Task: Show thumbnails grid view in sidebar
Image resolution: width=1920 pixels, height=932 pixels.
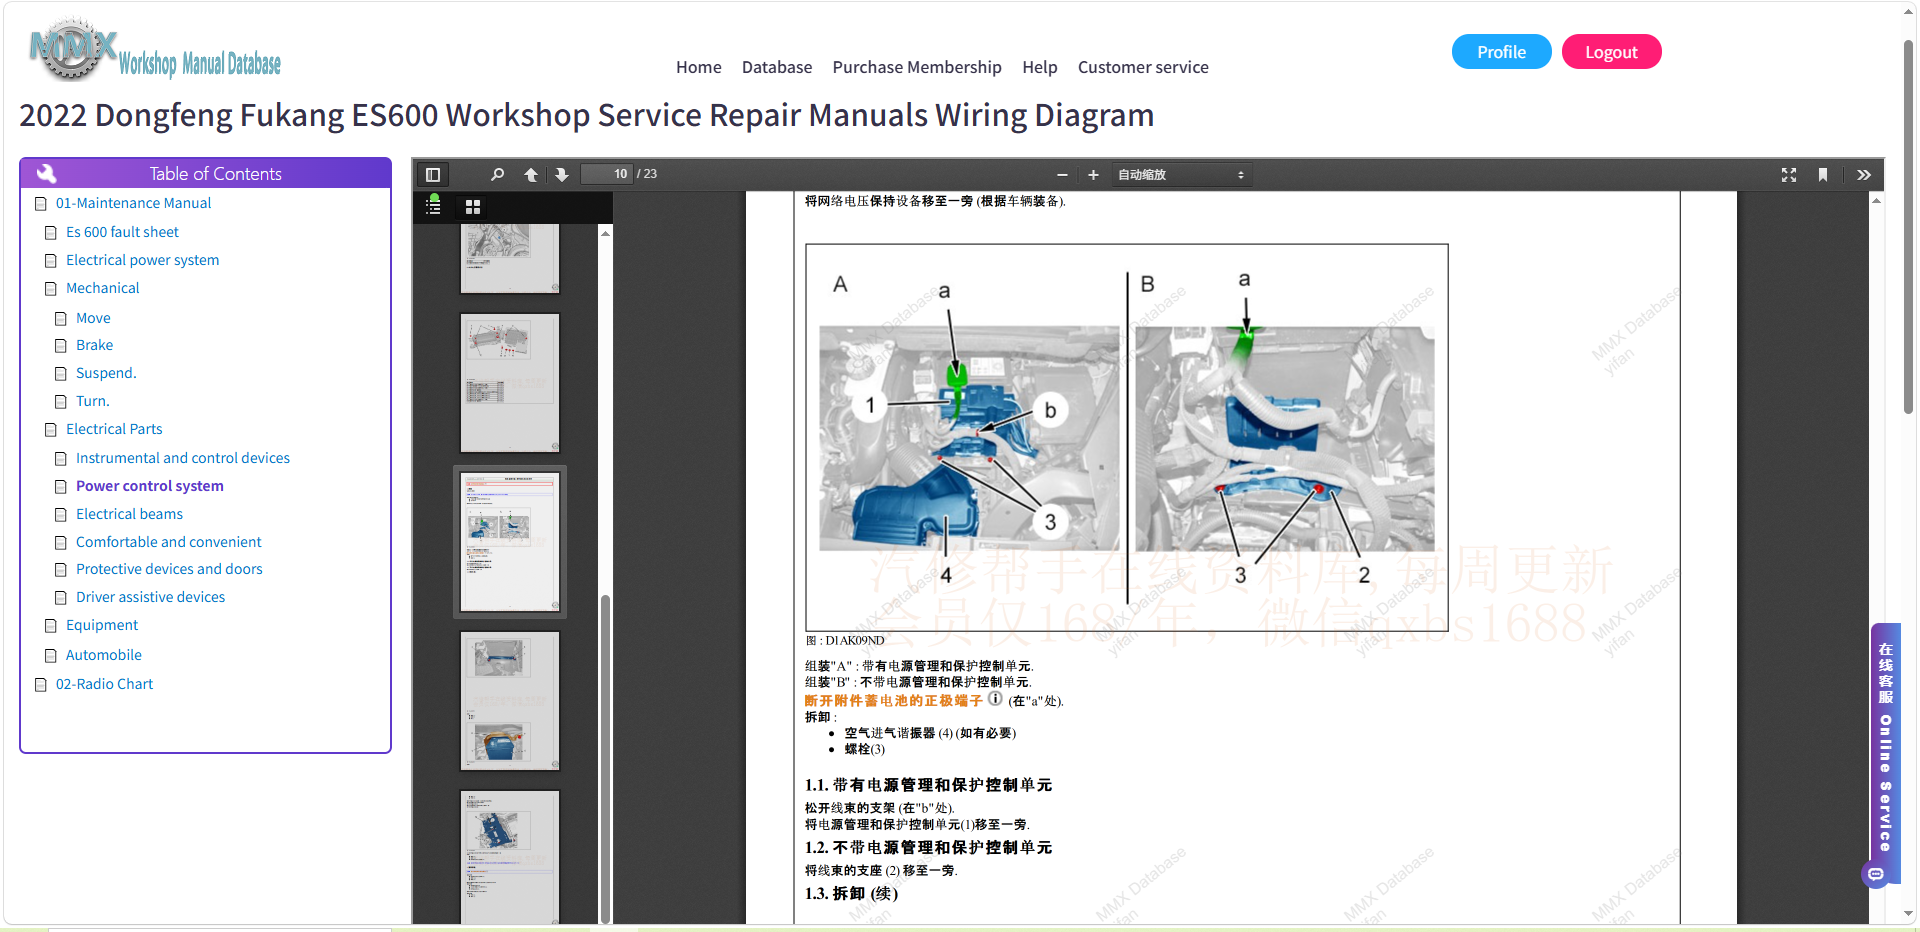Action: click(473, 207)
